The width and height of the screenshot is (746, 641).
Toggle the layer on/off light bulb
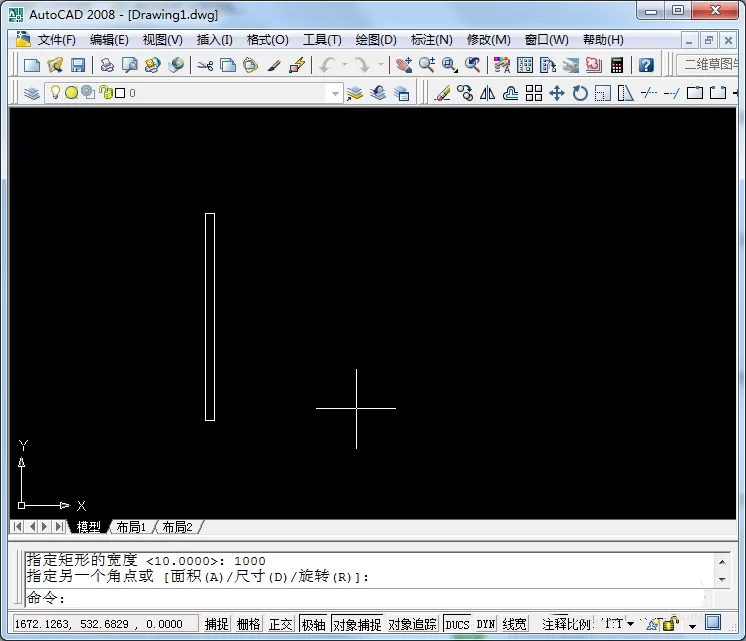(x=55, y=92)
